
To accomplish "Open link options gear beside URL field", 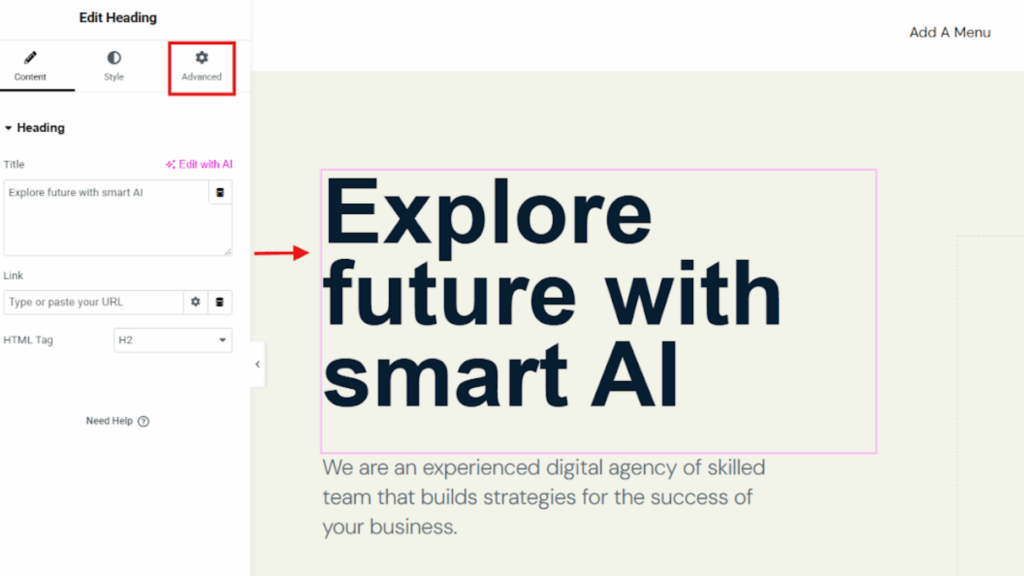I will coord(196,302).
